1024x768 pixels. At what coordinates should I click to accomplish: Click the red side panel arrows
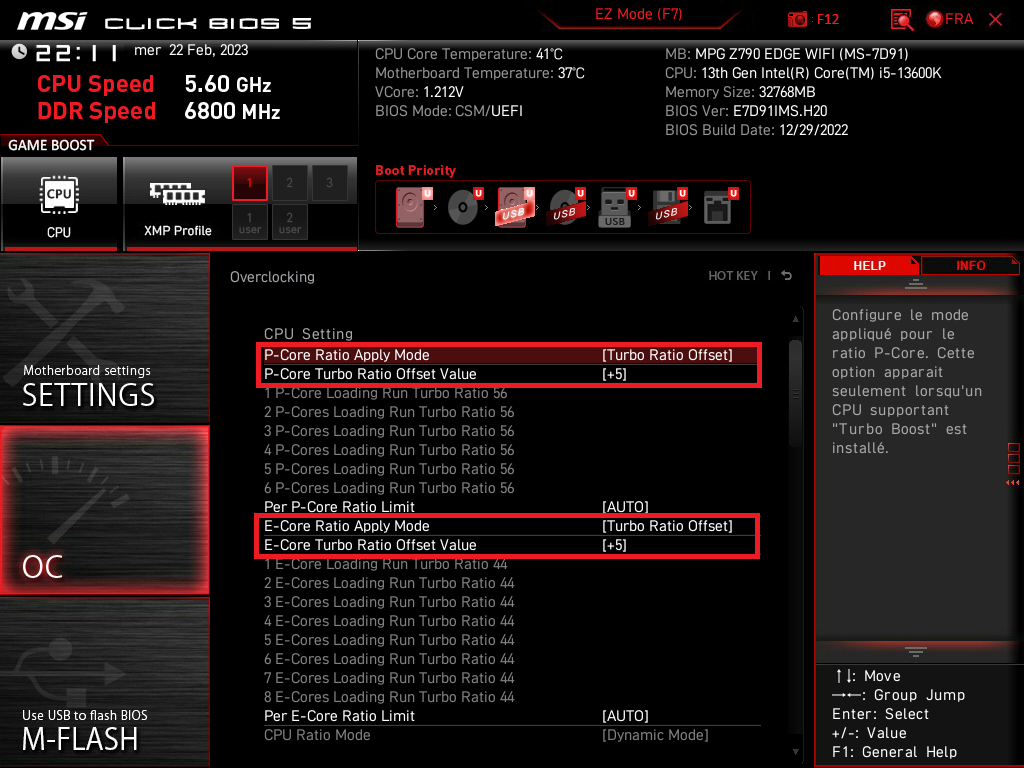point(1012,483)
